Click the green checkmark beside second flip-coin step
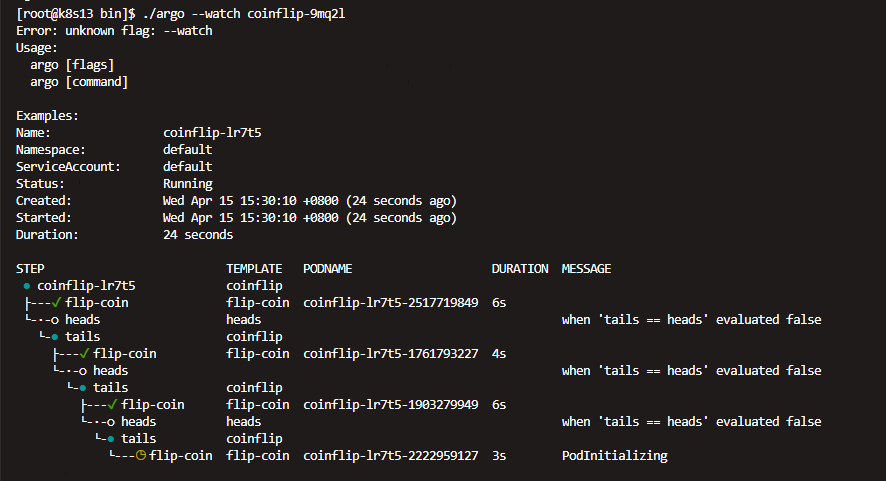 click(x=84, y=354)
